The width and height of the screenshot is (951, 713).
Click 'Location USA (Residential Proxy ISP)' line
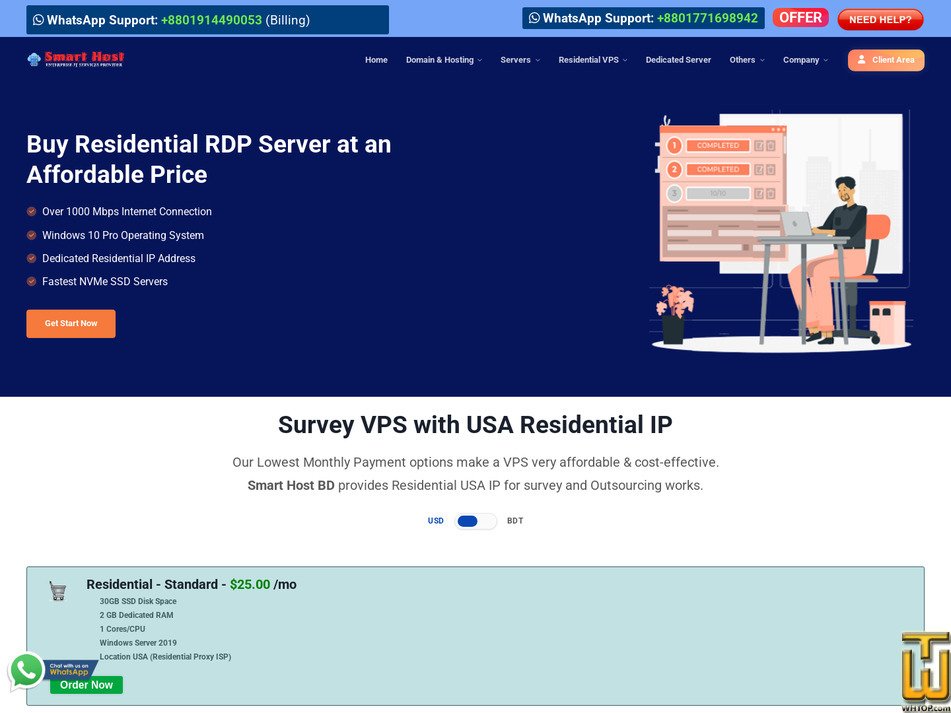point(166,657)
